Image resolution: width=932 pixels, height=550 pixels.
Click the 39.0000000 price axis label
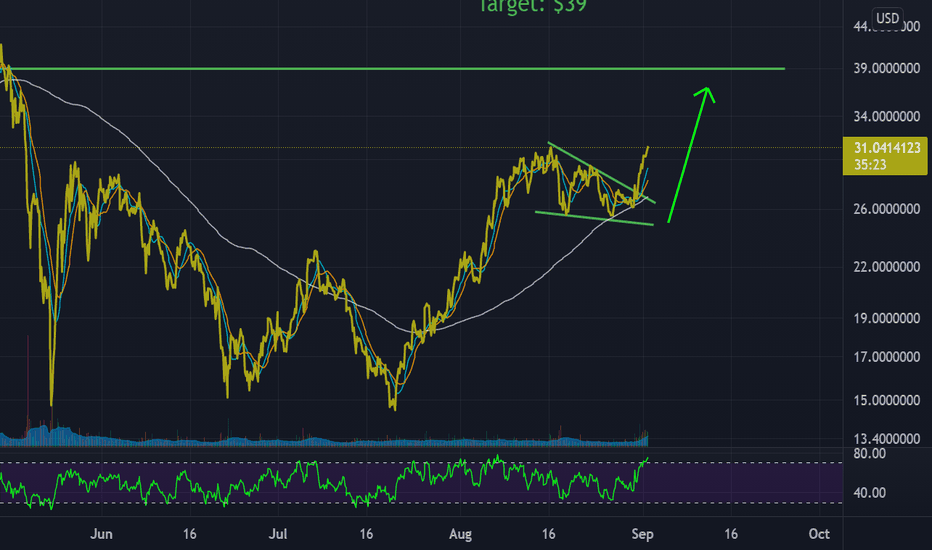coord(887,68)
